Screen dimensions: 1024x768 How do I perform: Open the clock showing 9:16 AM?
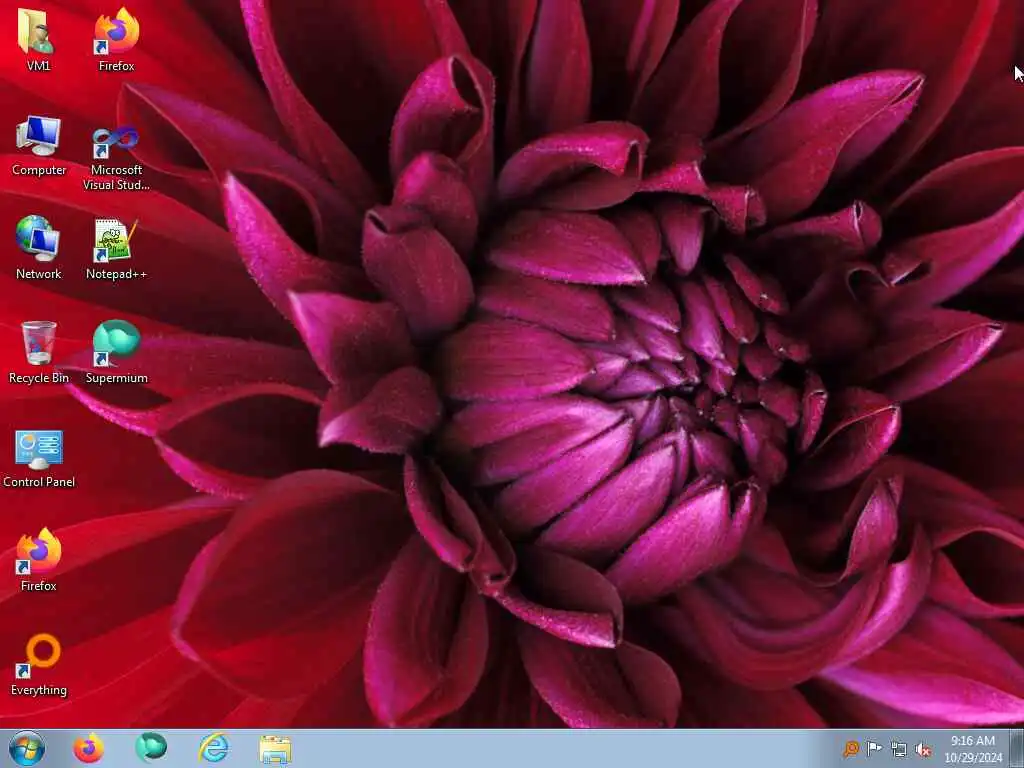pos(973,749)
